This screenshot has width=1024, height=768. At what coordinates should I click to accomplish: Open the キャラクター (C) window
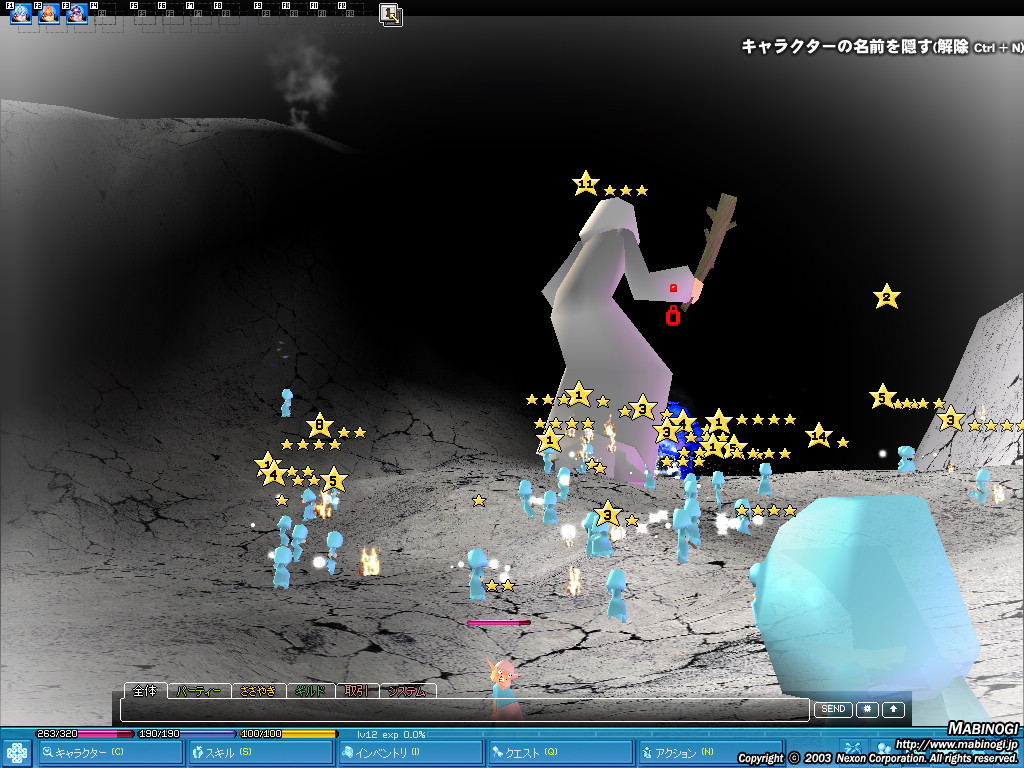[110, 753]
